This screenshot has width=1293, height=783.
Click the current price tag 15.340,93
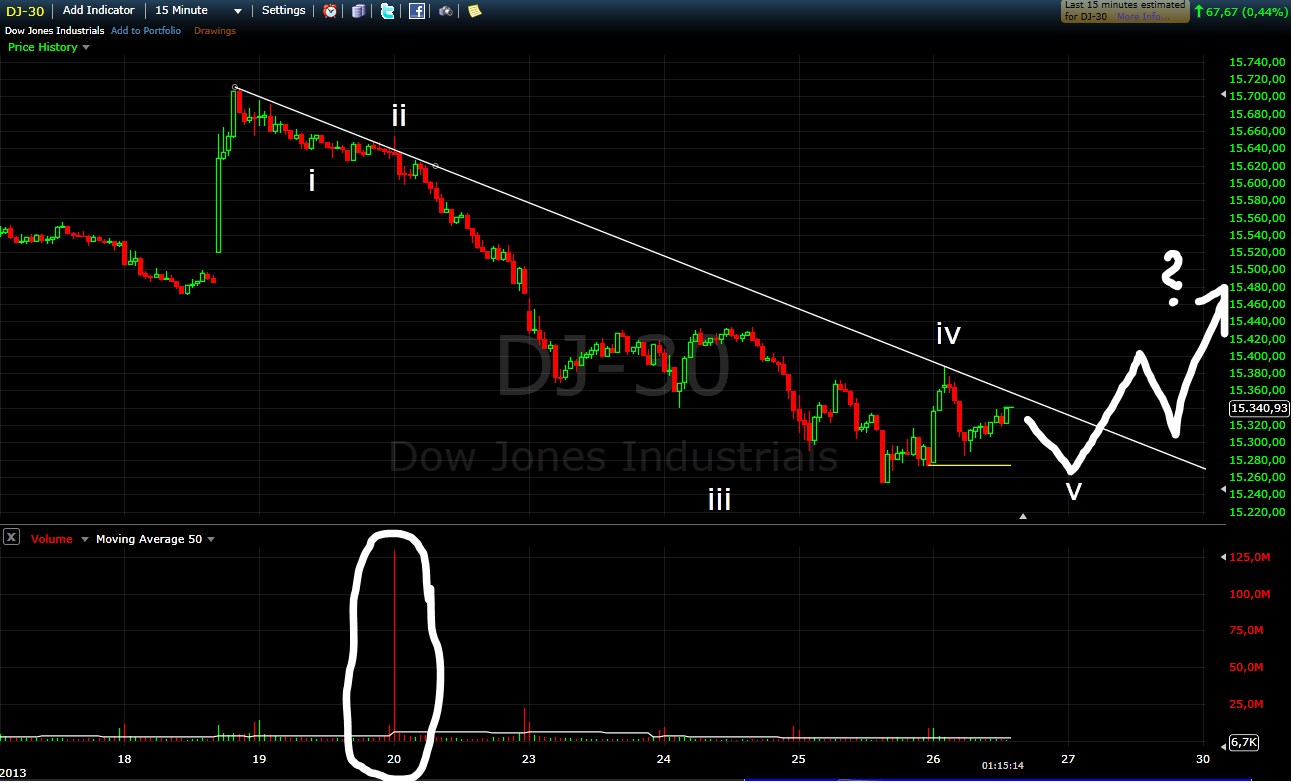1258,408
